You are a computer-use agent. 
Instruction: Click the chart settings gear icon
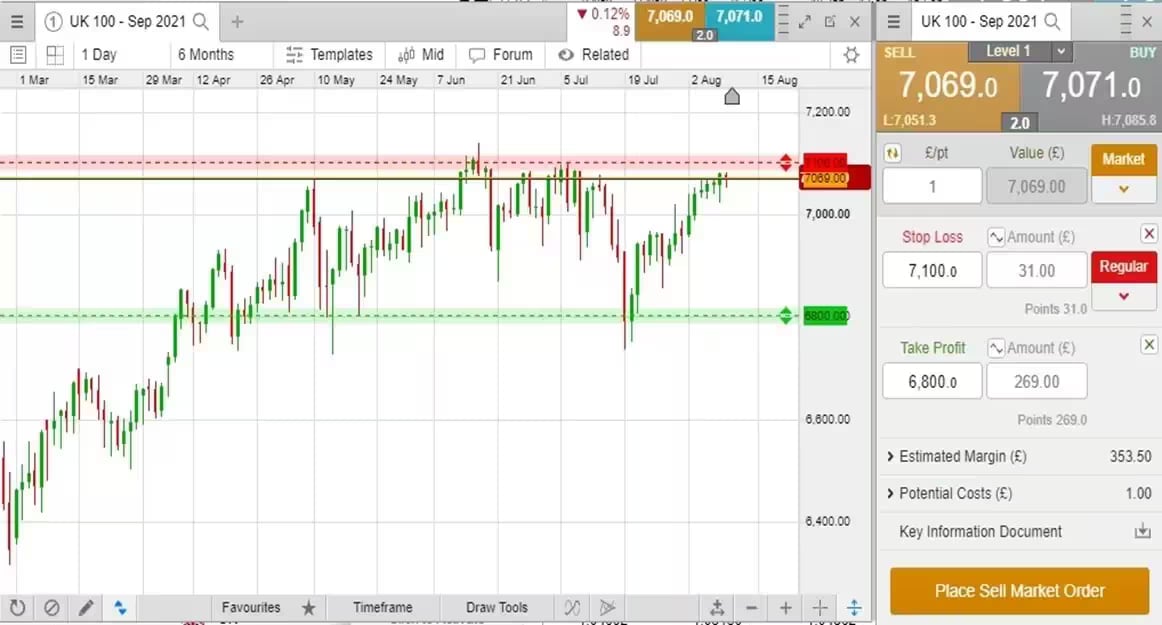click(x=851, y=54)
